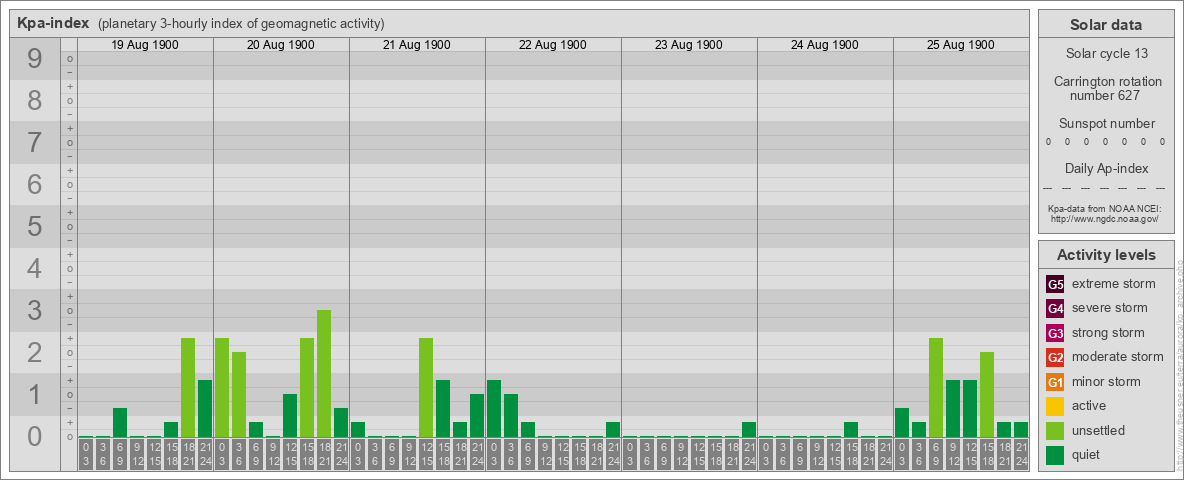Click the '22 Aug 1900' date header
The height and width of the screenshot is (480, 1184).
click(x=553, y=45)
